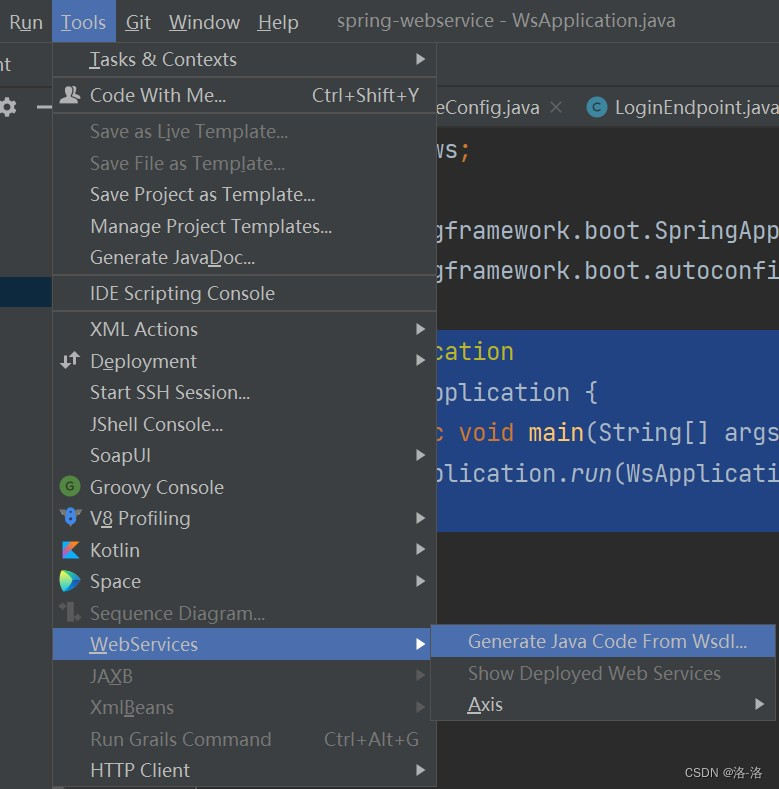The image size is (779, 789).
Task: Open Groovy Console menu item
Action: point(244,487)
